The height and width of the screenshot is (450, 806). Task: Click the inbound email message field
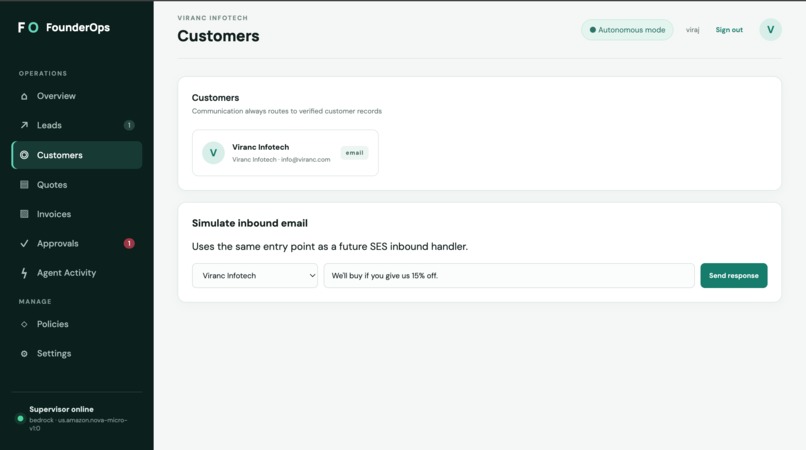[509, 276]
